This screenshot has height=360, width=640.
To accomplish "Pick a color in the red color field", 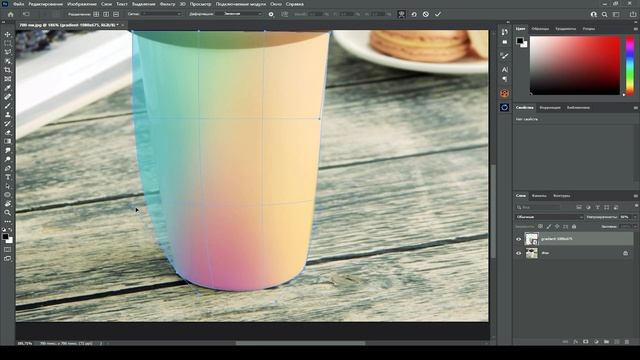I will tap(575, 65).
